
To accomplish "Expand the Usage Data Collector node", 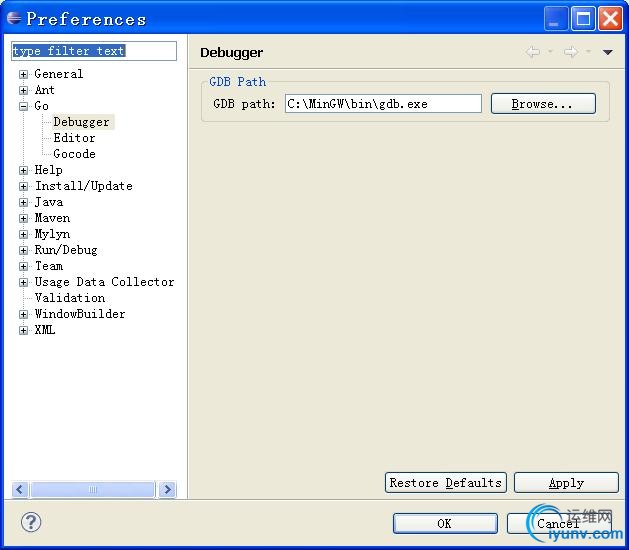I will pos(23,282).
